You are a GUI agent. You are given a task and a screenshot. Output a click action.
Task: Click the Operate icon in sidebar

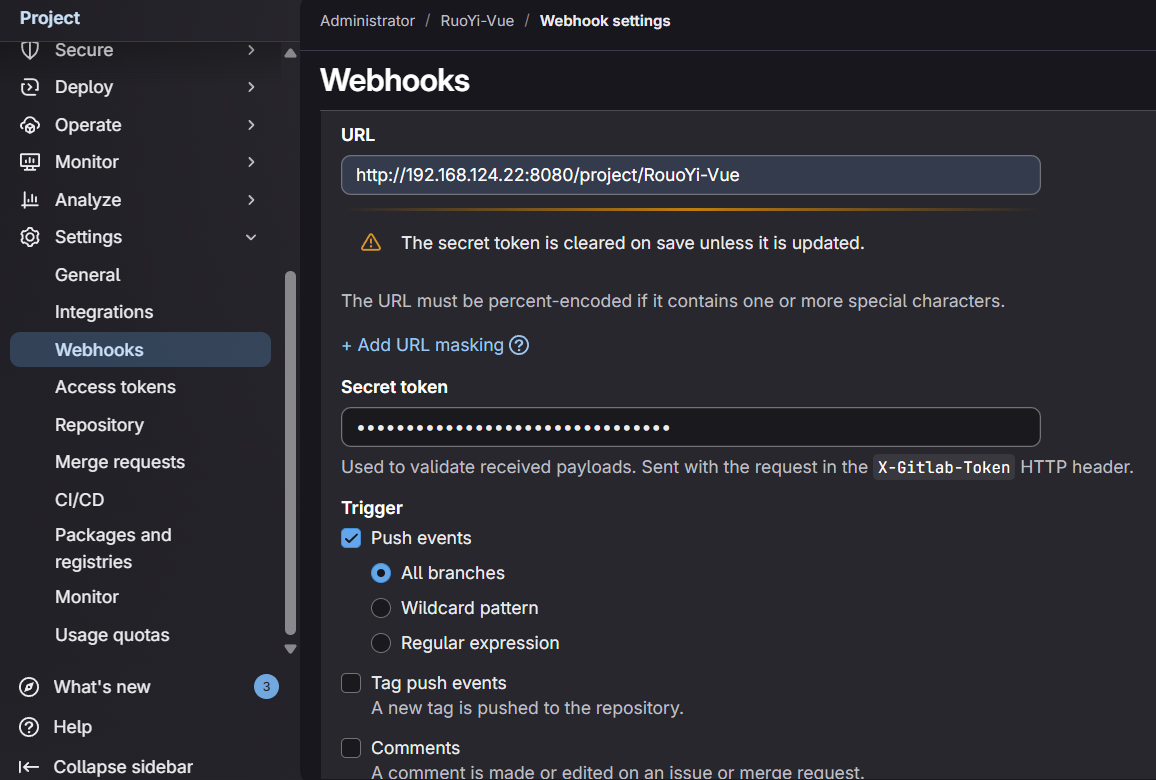click(29, 125)
